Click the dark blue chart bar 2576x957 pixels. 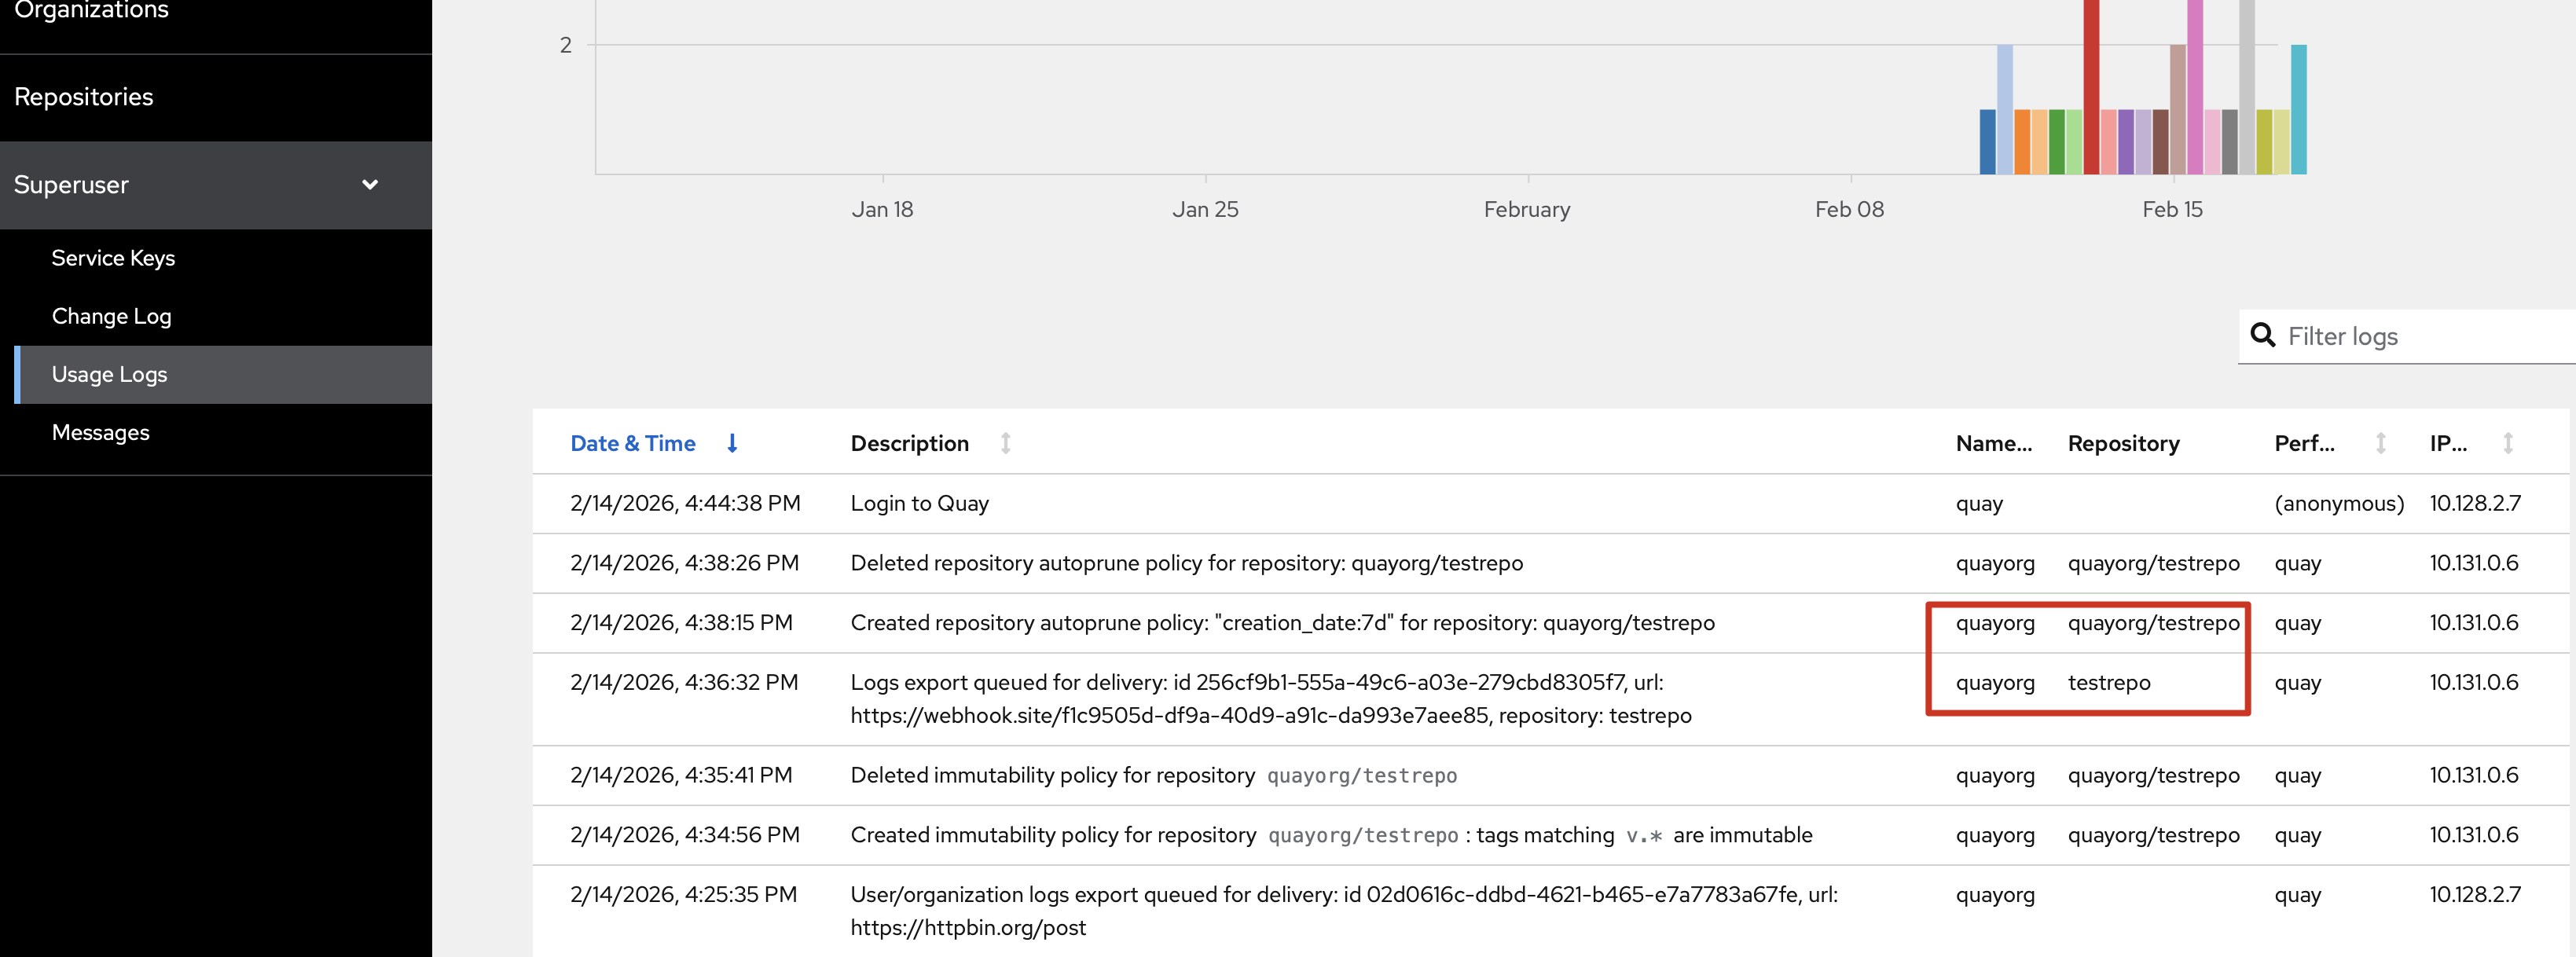(1987, 142)
